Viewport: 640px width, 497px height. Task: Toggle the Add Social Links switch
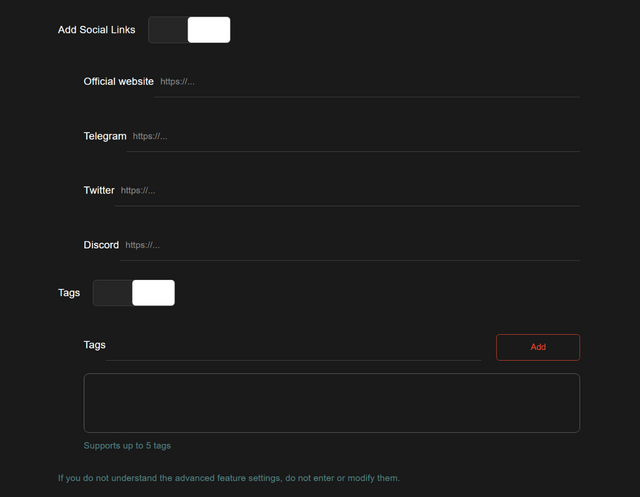pos(189,30)
